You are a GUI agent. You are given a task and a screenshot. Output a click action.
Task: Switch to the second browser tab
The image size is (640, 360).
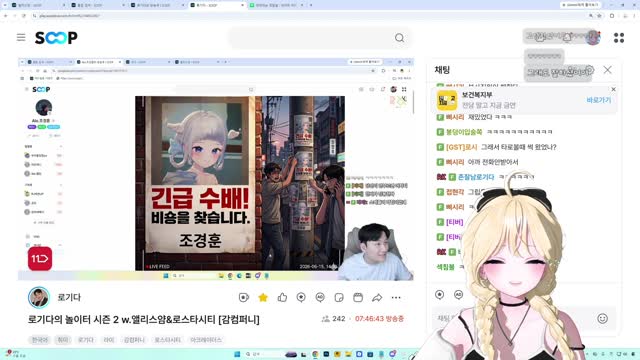coord(98,5)
